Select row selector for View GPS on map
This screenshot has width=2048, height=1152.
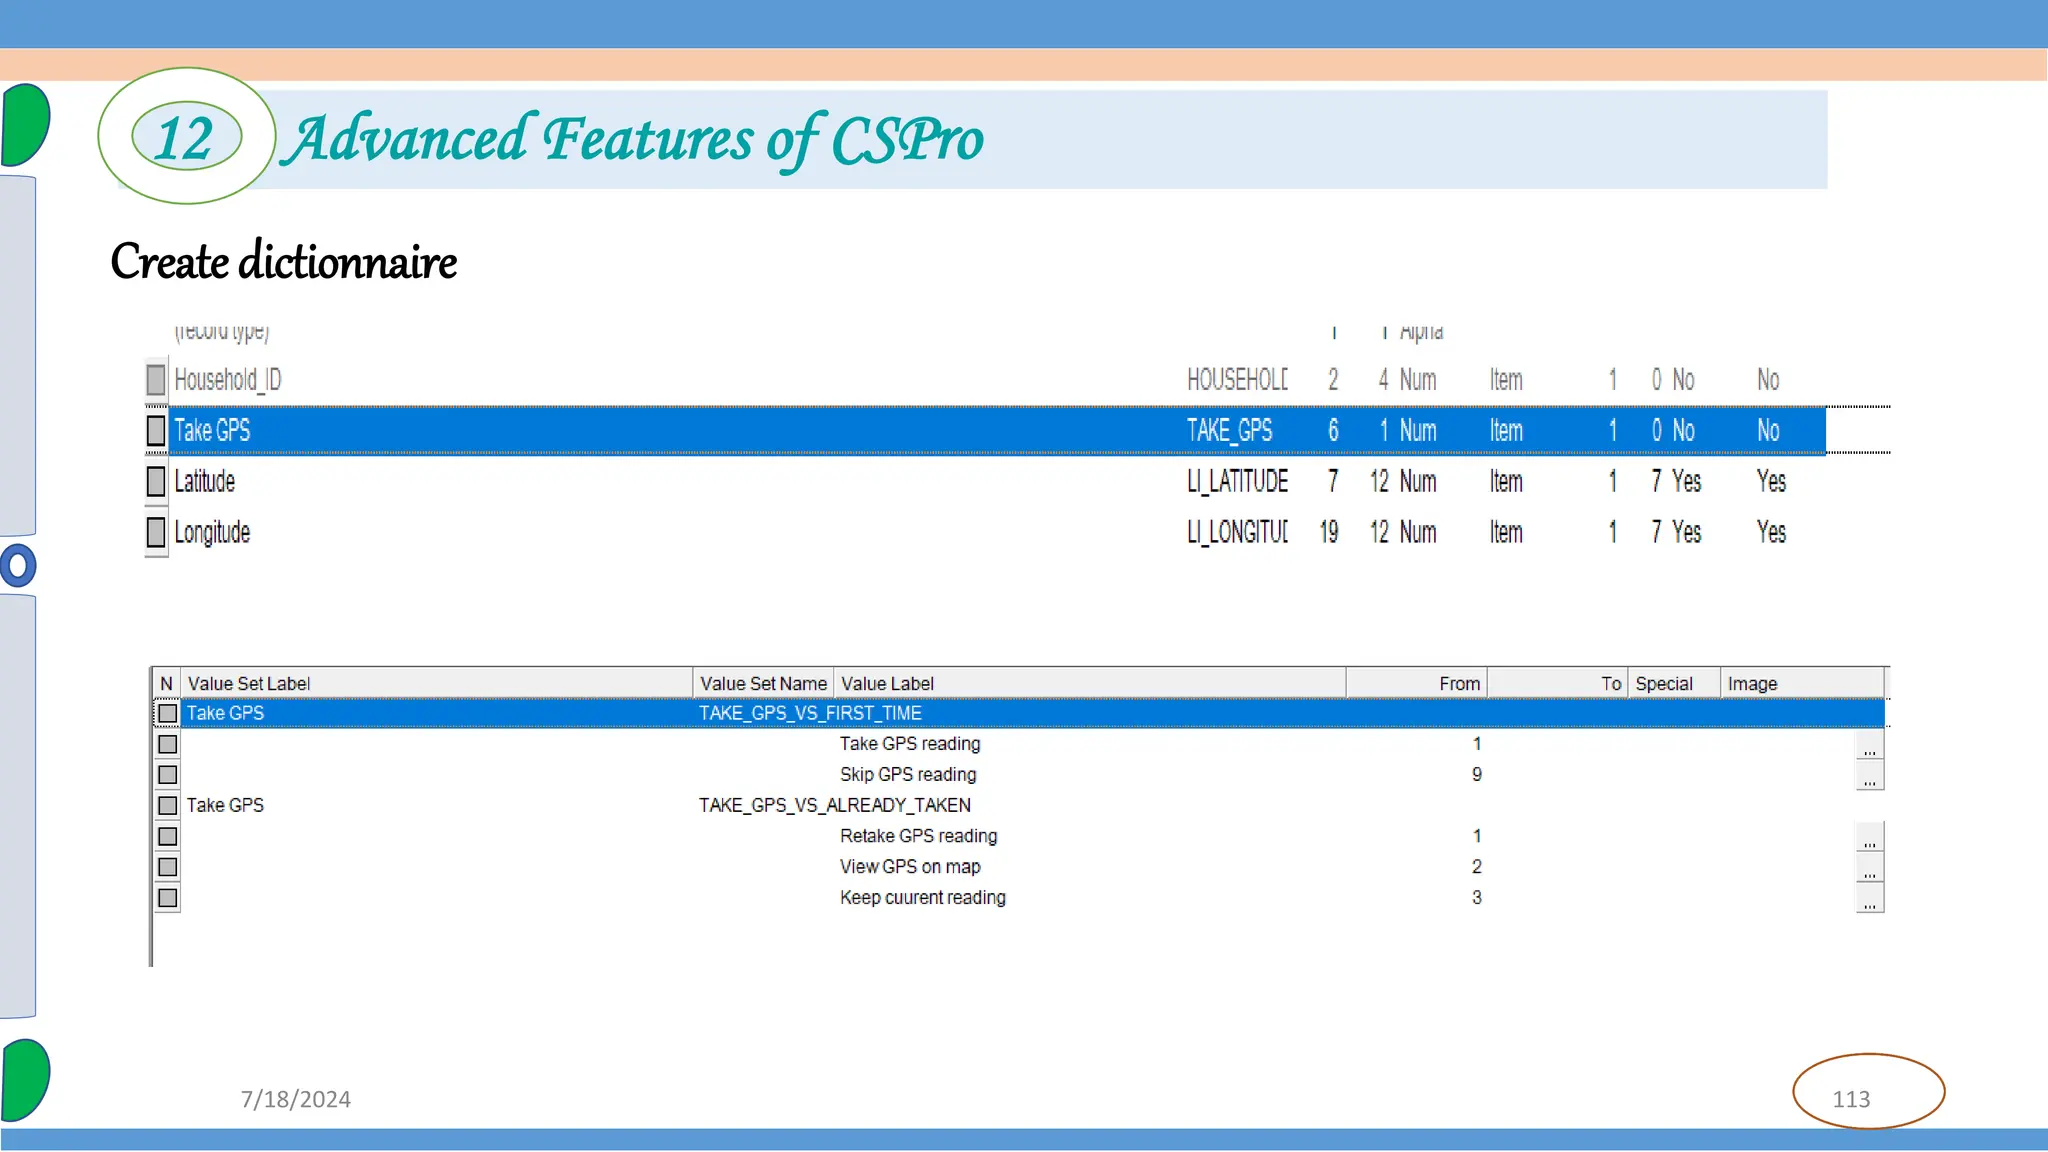click(x=168, y=867)
